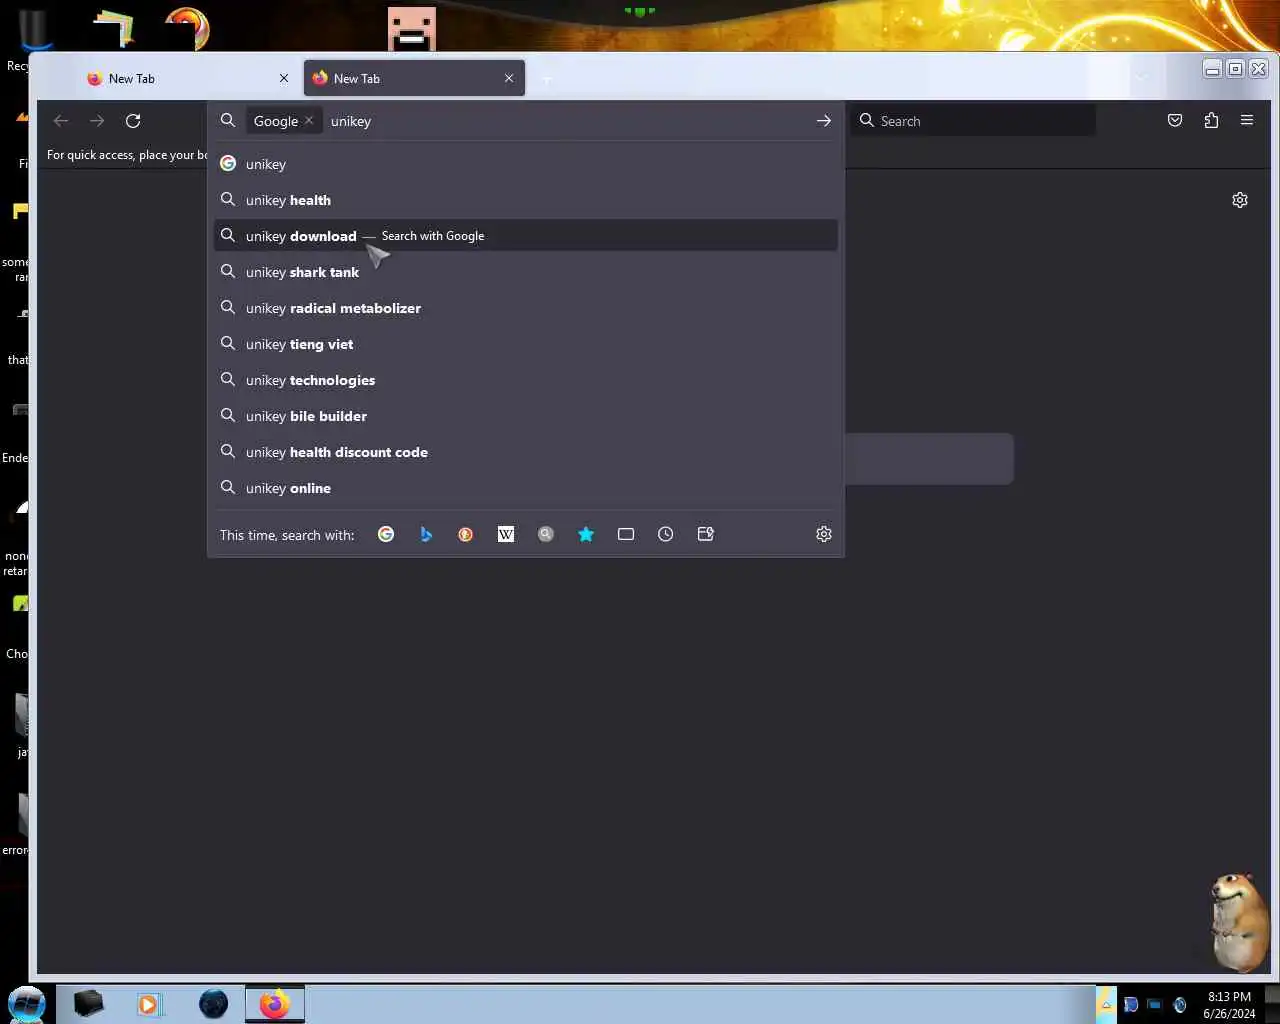Viewport: 1280px width, 1024px height.
Task: Select the 'unikey shark tank' suggestion
Action: click(x=526, y=272)
